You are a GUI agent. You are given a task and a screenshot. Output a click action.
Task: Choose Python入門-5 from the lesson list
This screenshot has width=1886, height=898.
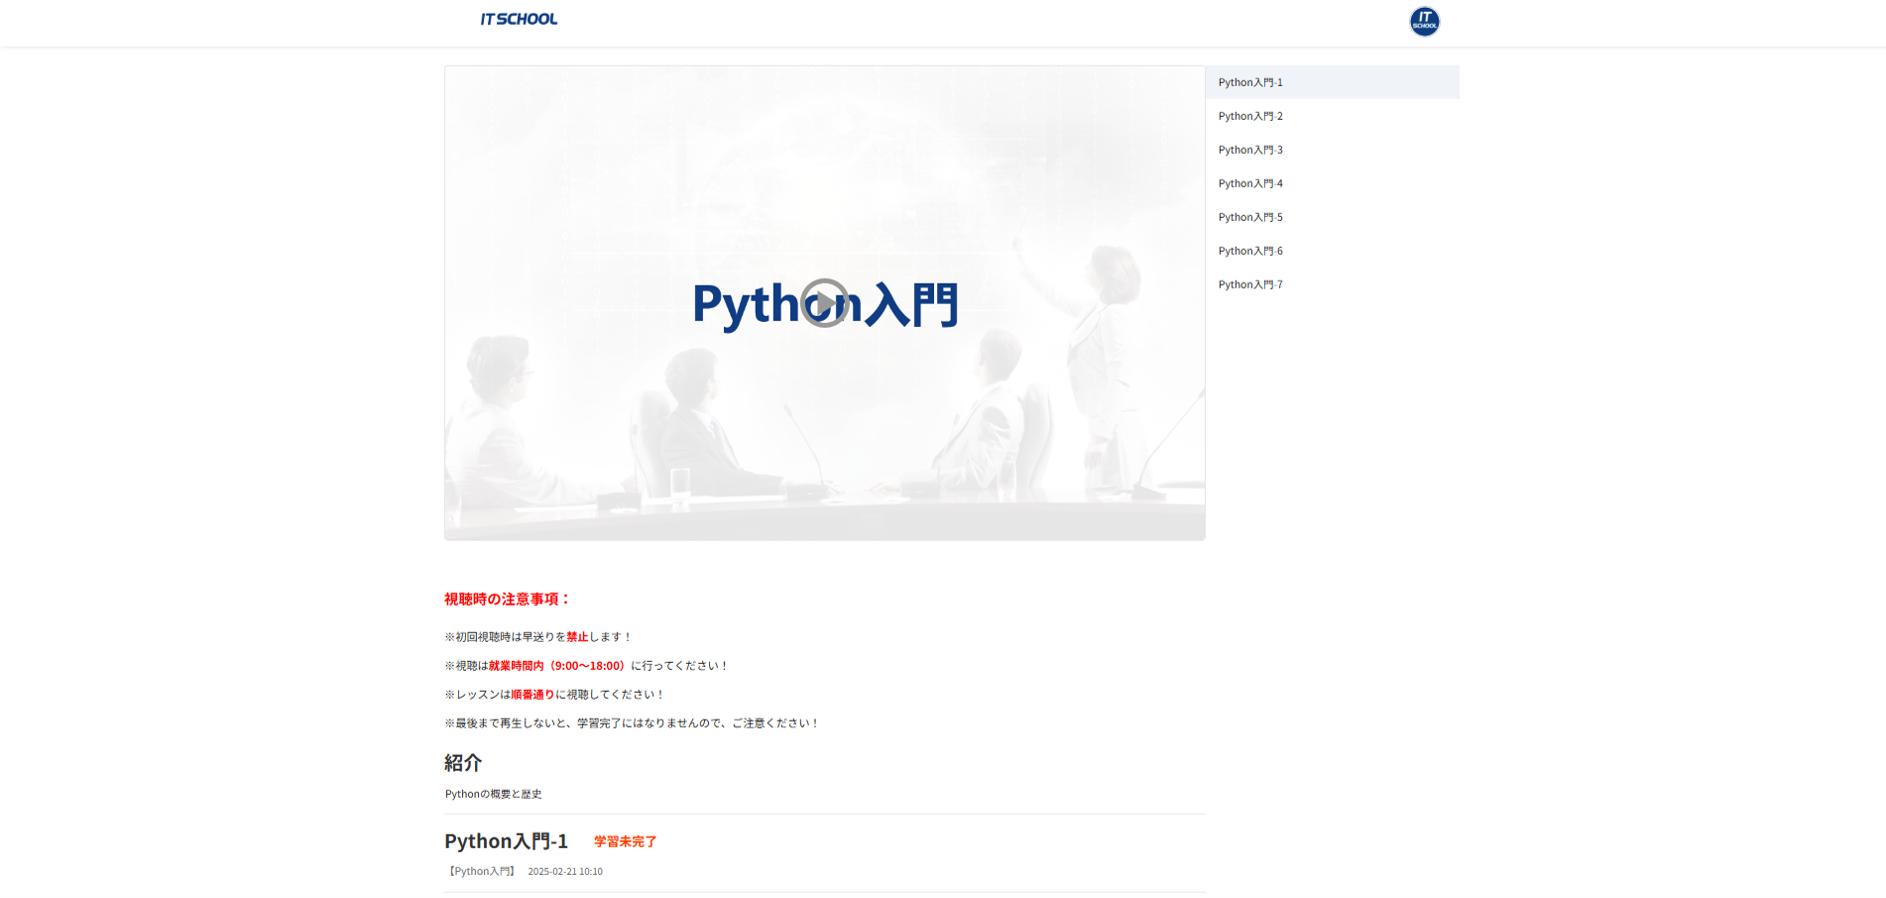coord(1250,217)
